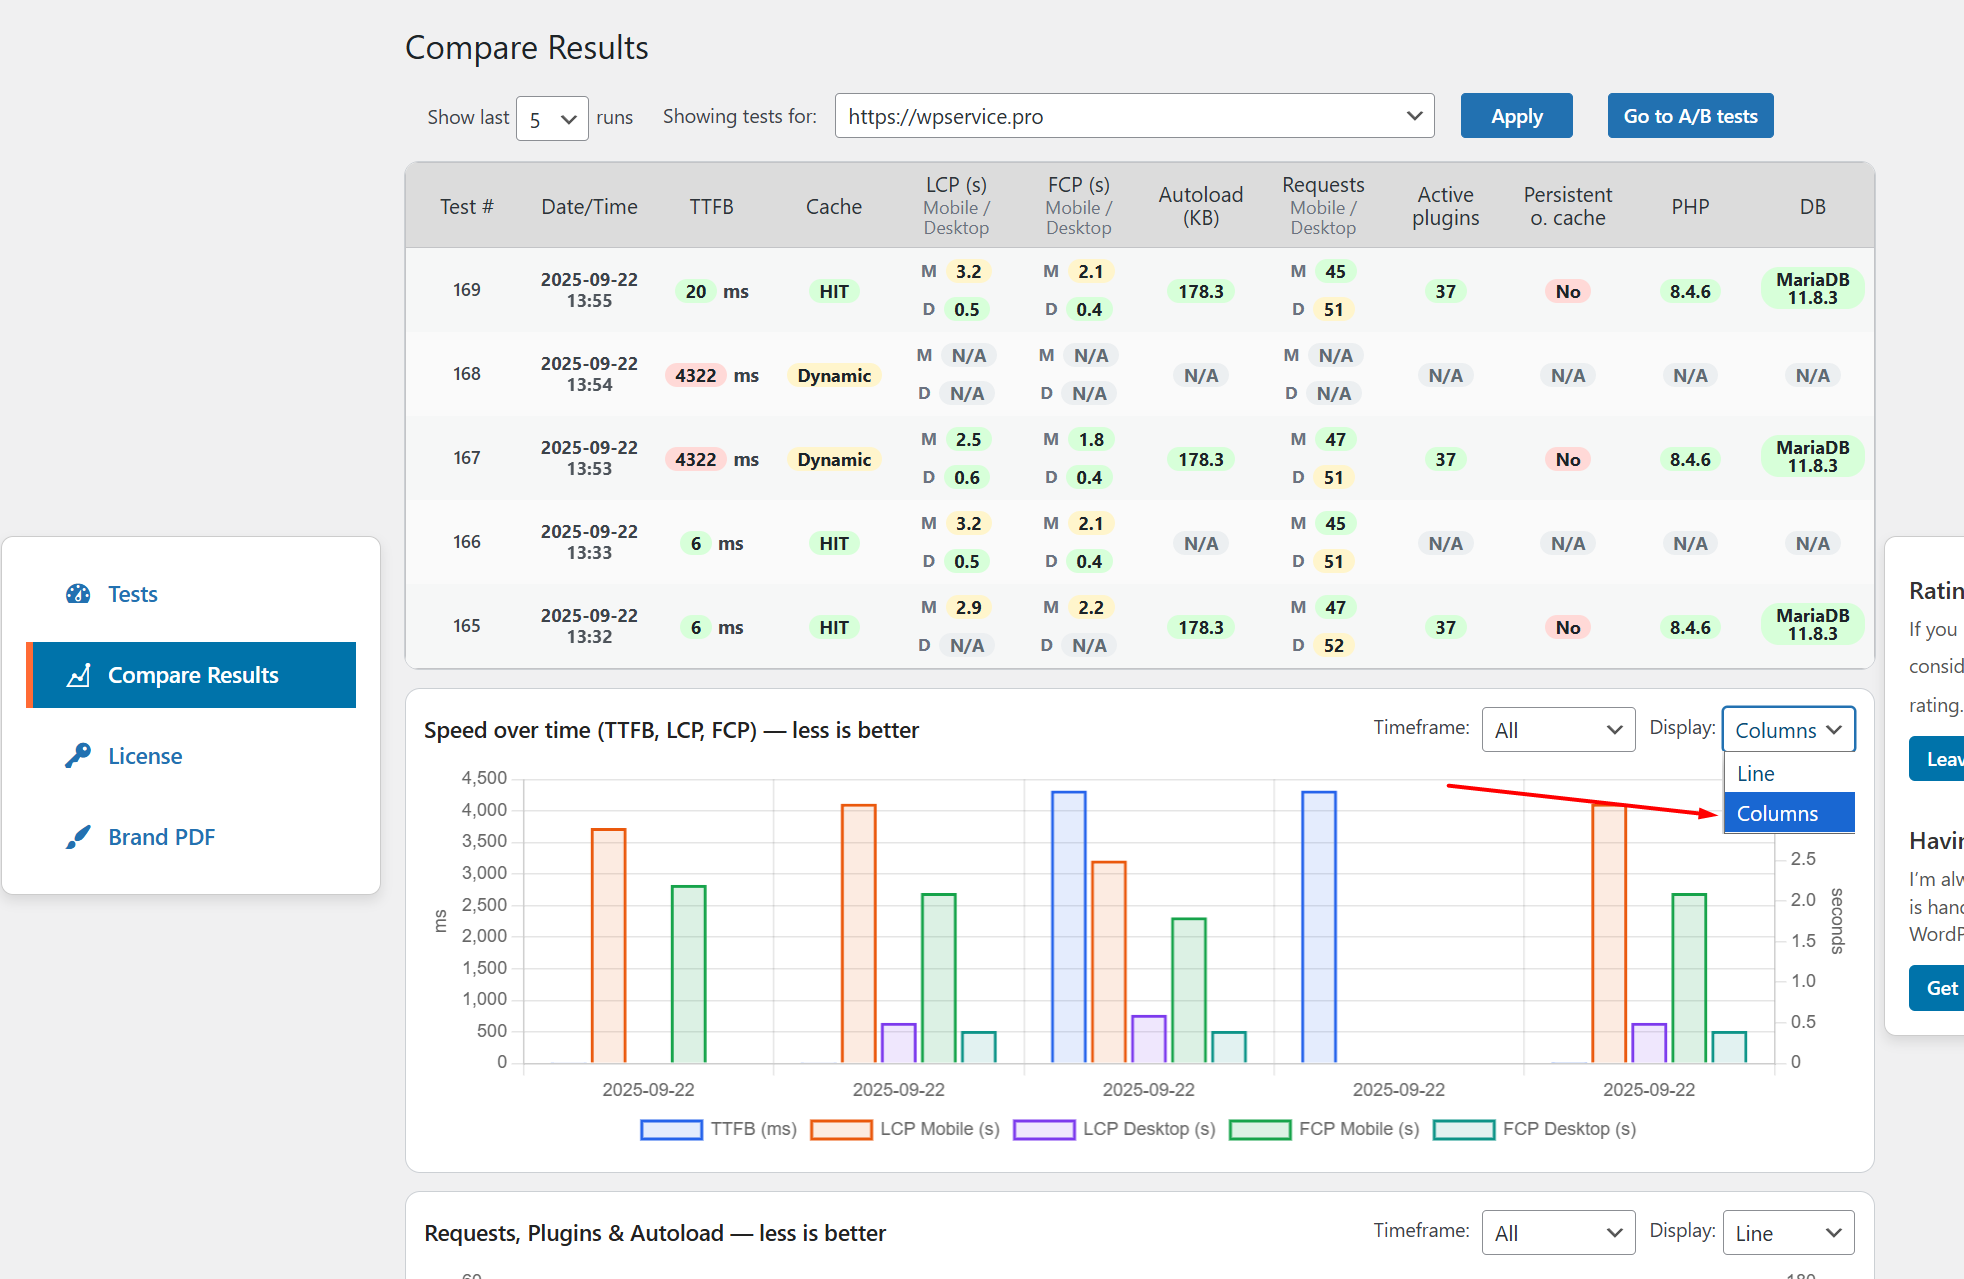The image size is (1964, 1279).
Task: Click the "Go to A/B tests" button
Action: click(1690, 115)
